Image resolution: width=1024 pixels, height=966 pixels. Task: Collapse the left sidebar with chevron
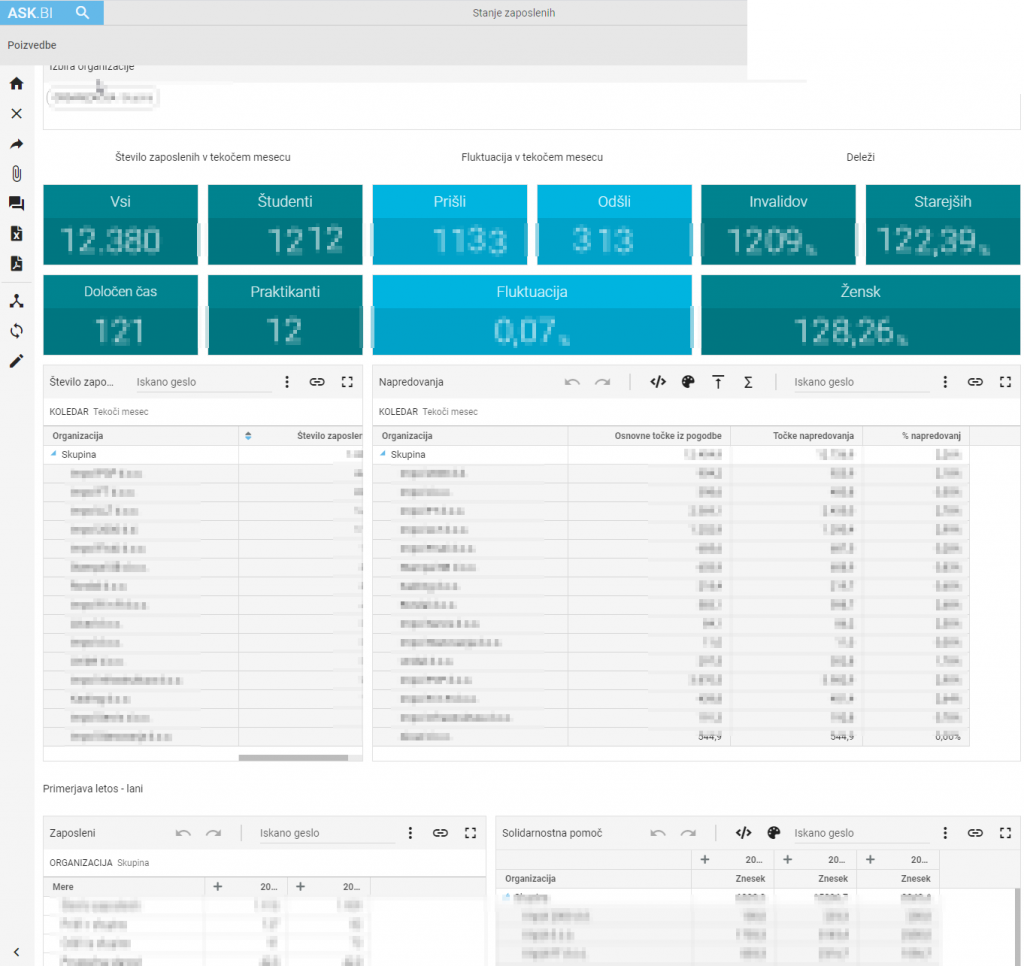coord(16,952)
